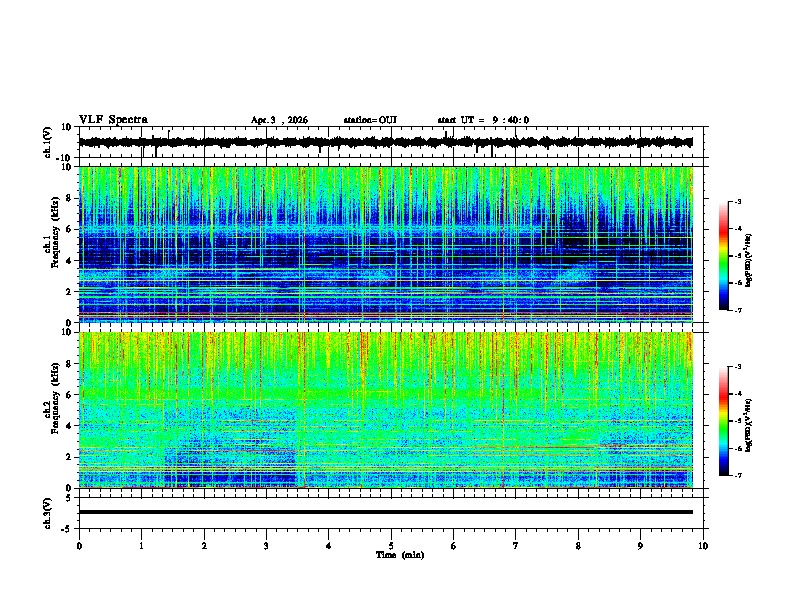The height and width of the screenshot is (612, 792).
Task: Click the "5" tick on ch.3(V) axis
Action: click(x=69, y=497)
